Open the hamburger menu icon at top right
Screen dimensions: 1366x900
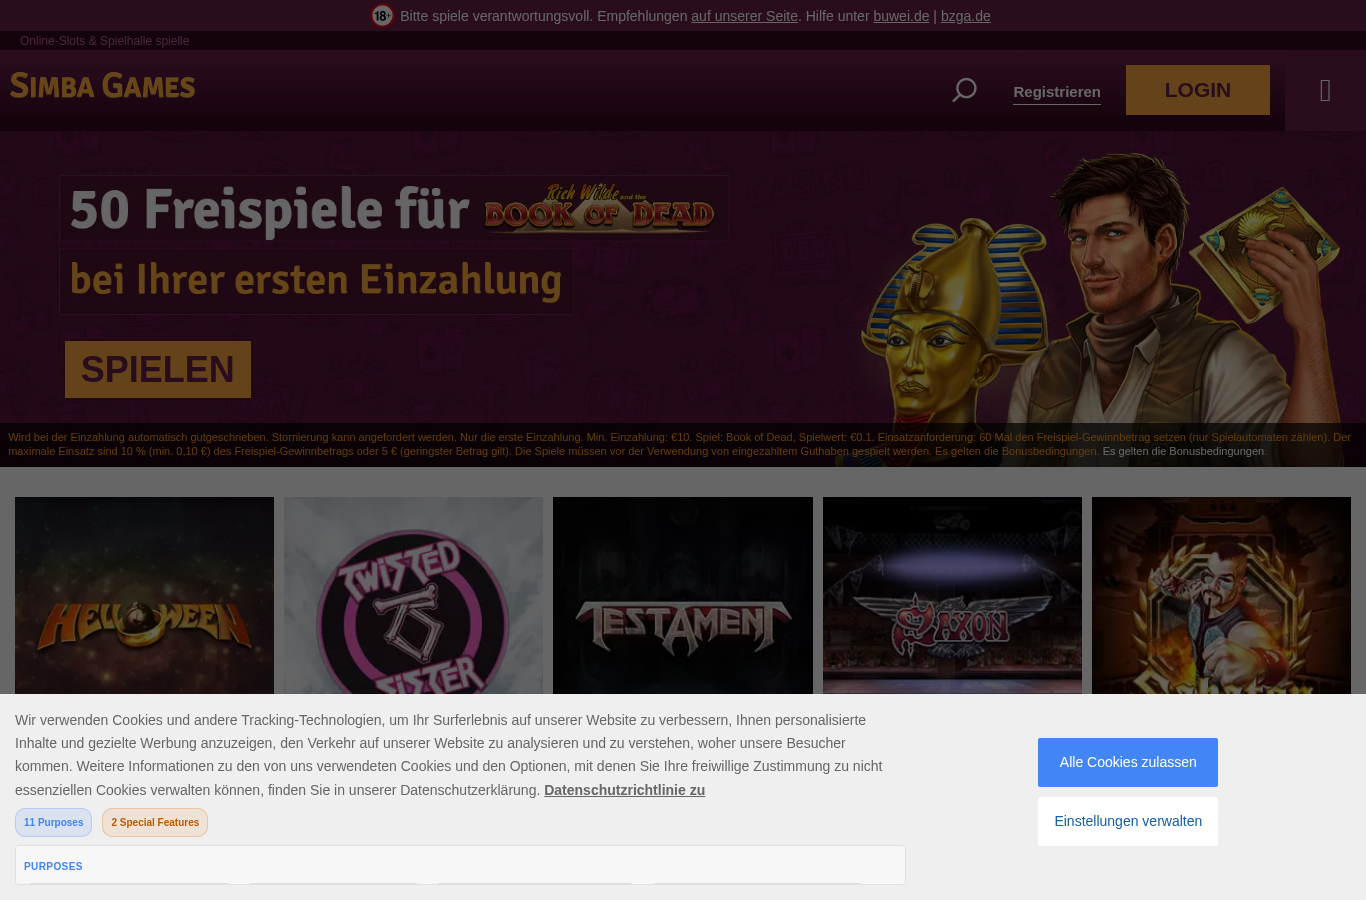click(1325, 90)
